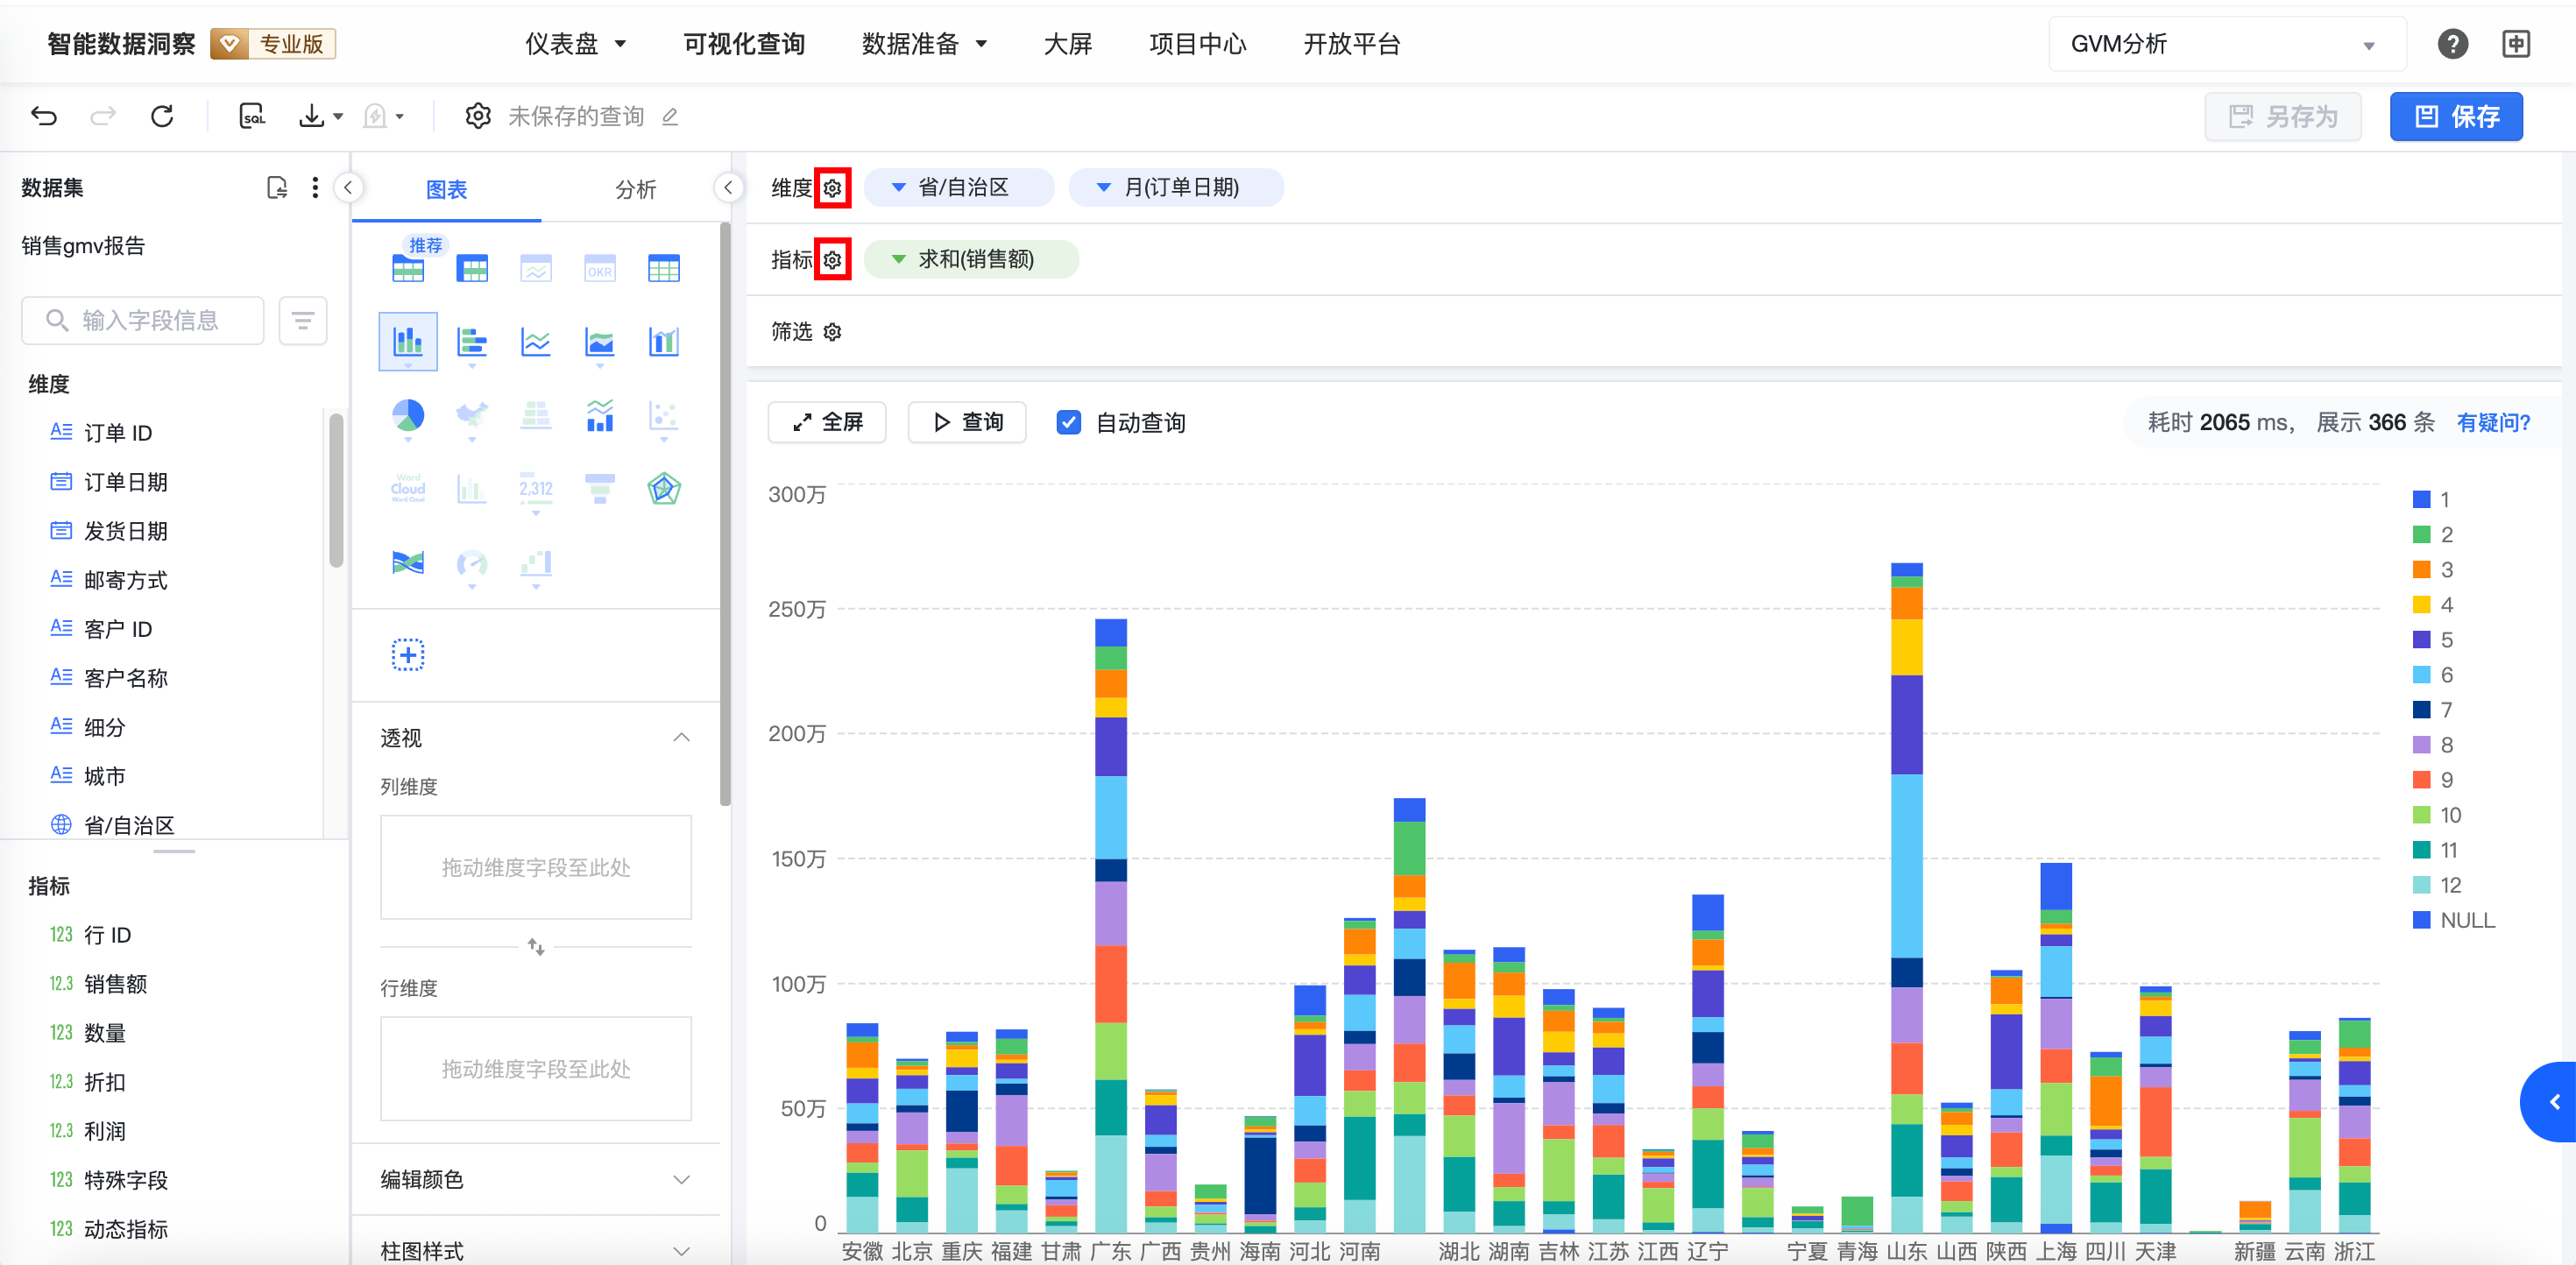Open the GVM分析 project dropdown
2576x1265 pixels.
click(2226, 44)
